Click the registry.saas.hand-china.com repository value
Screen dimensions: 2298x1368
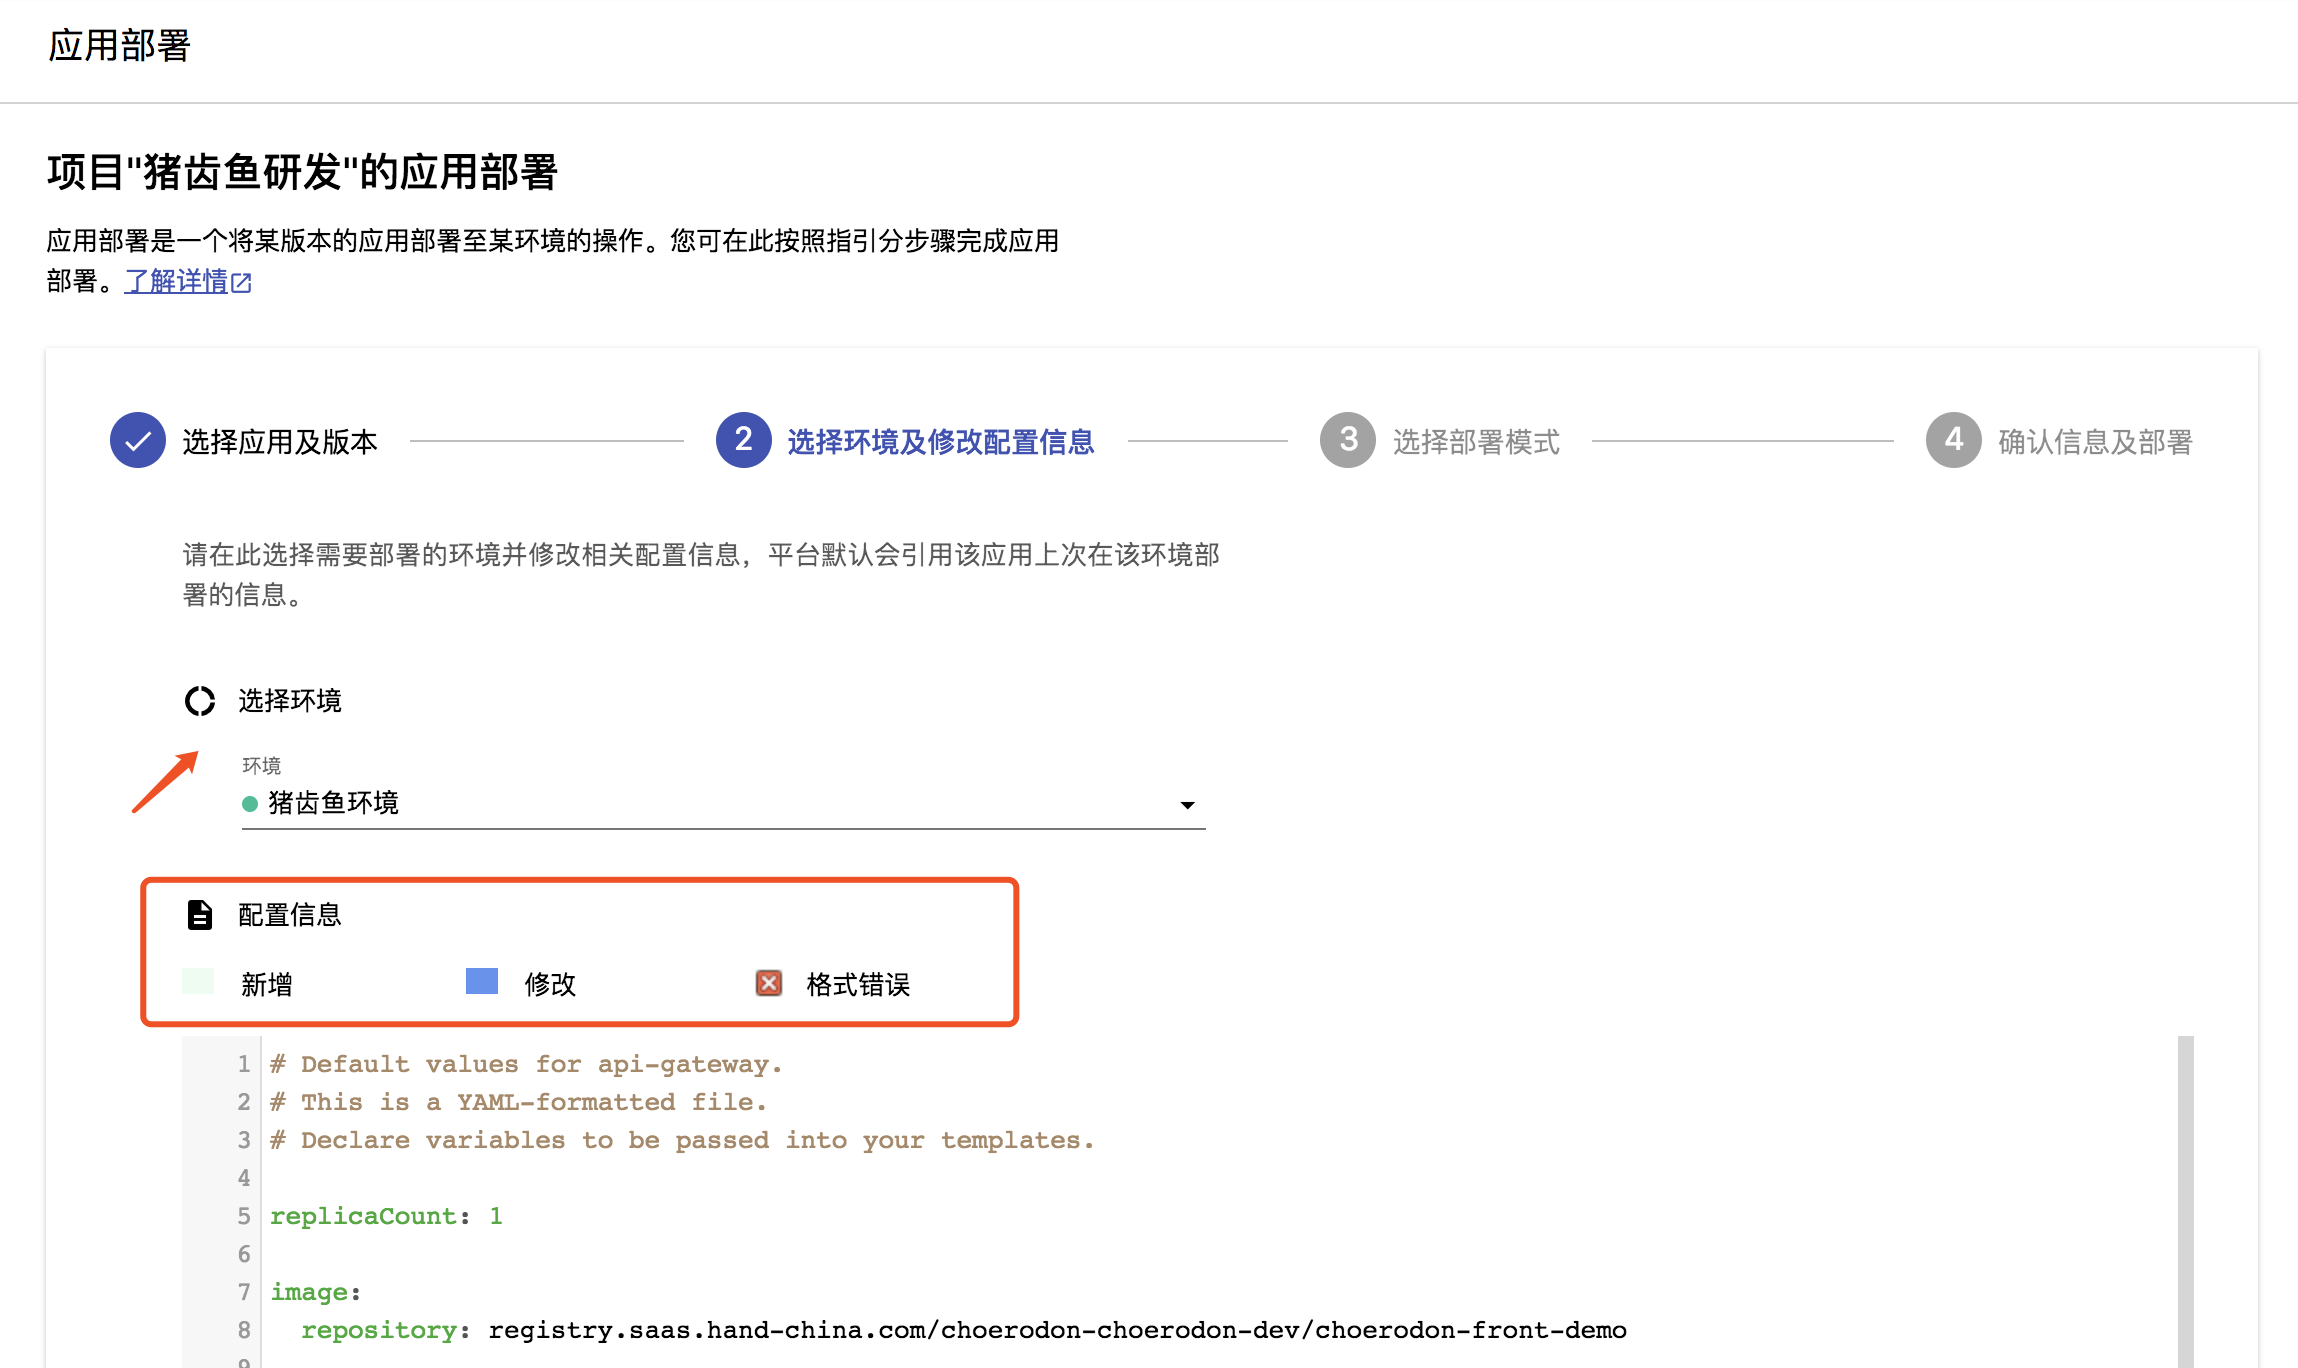(x=1057, y=1330)
